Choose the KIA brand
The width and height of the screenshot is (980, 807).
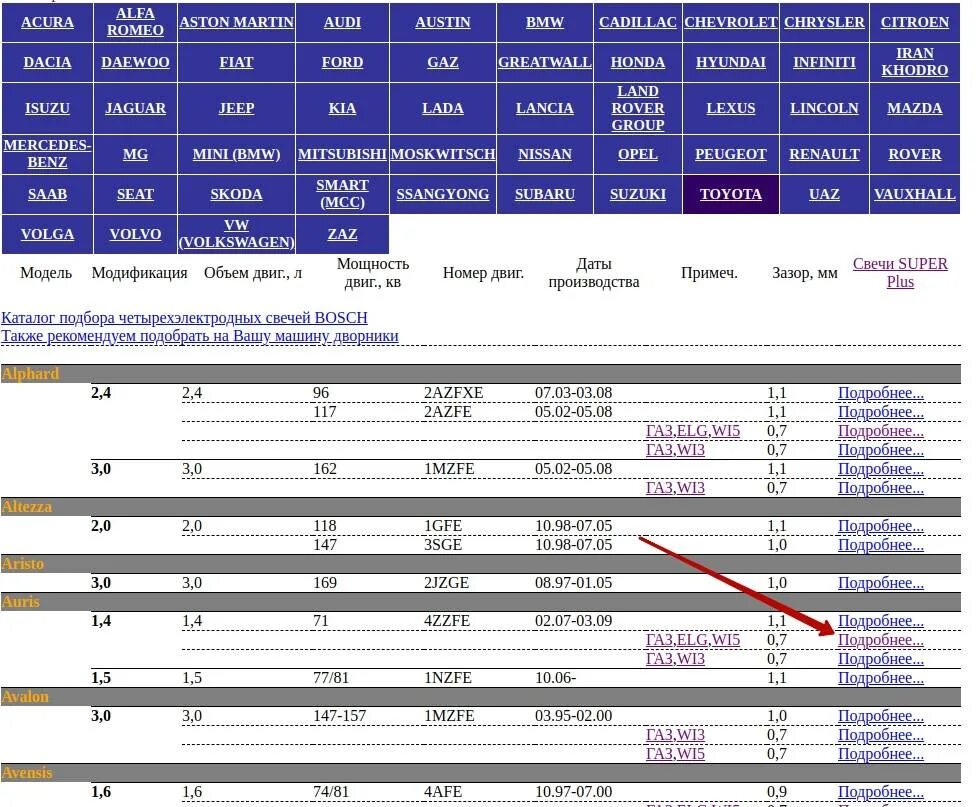[342, 108]
